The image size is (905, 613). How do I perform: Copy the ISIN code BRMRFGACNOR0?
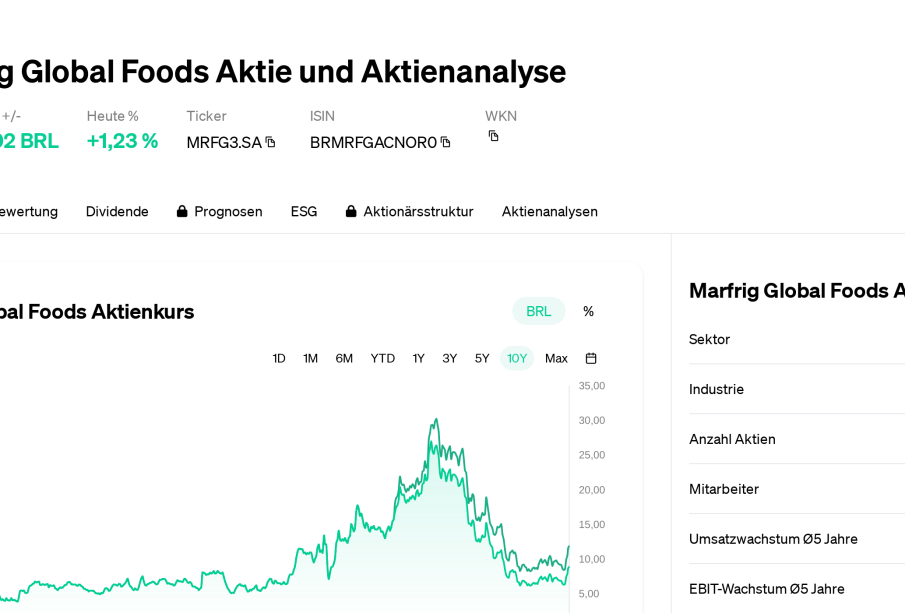click(x=446, y=142)
